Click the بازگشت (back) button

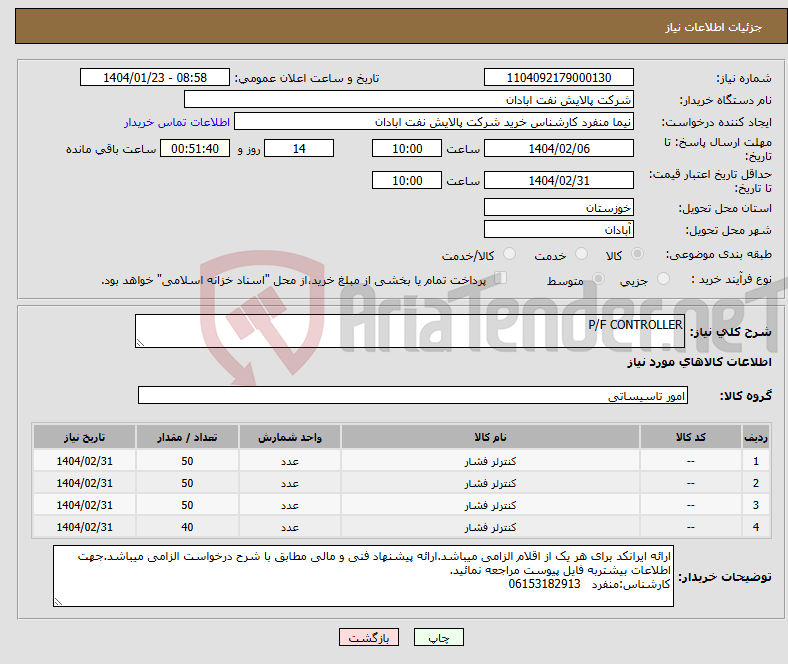(369, 637)
